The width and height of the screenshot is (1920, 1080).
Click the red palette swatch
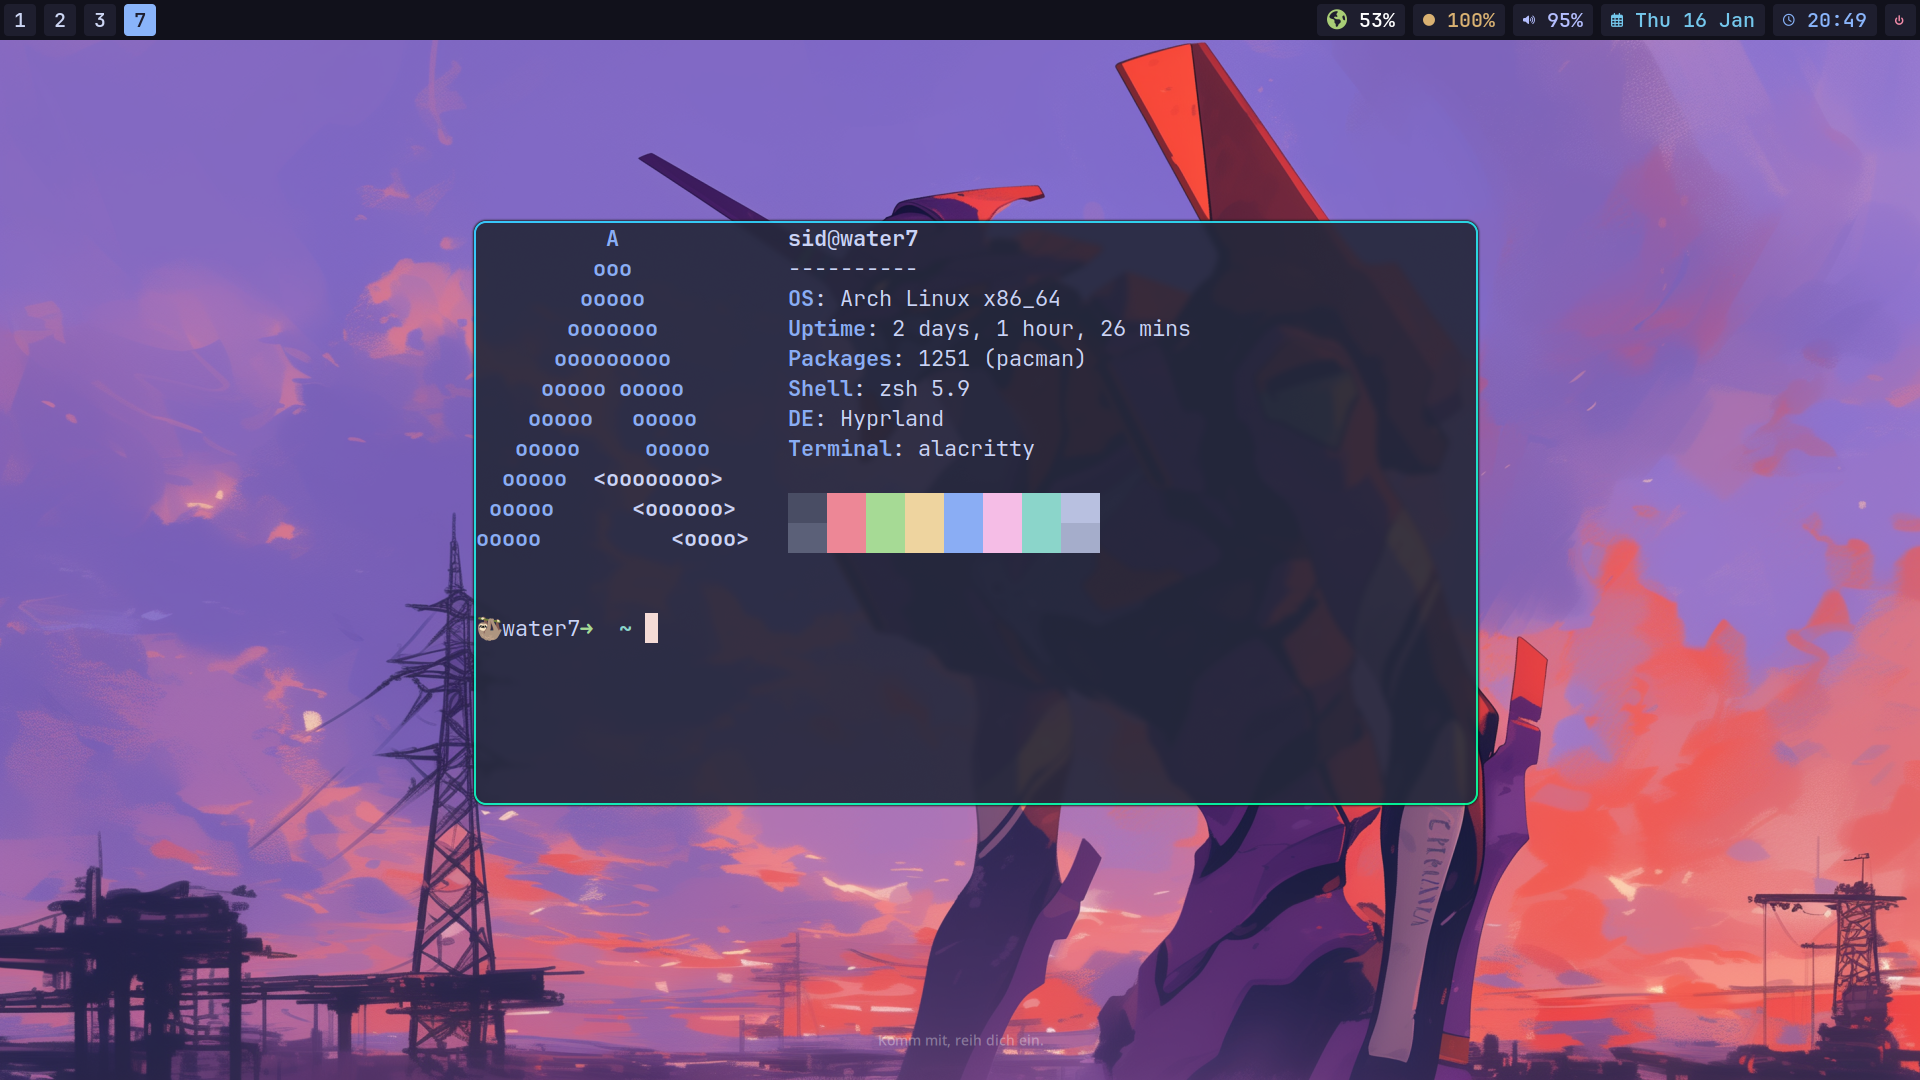[846, 523]
